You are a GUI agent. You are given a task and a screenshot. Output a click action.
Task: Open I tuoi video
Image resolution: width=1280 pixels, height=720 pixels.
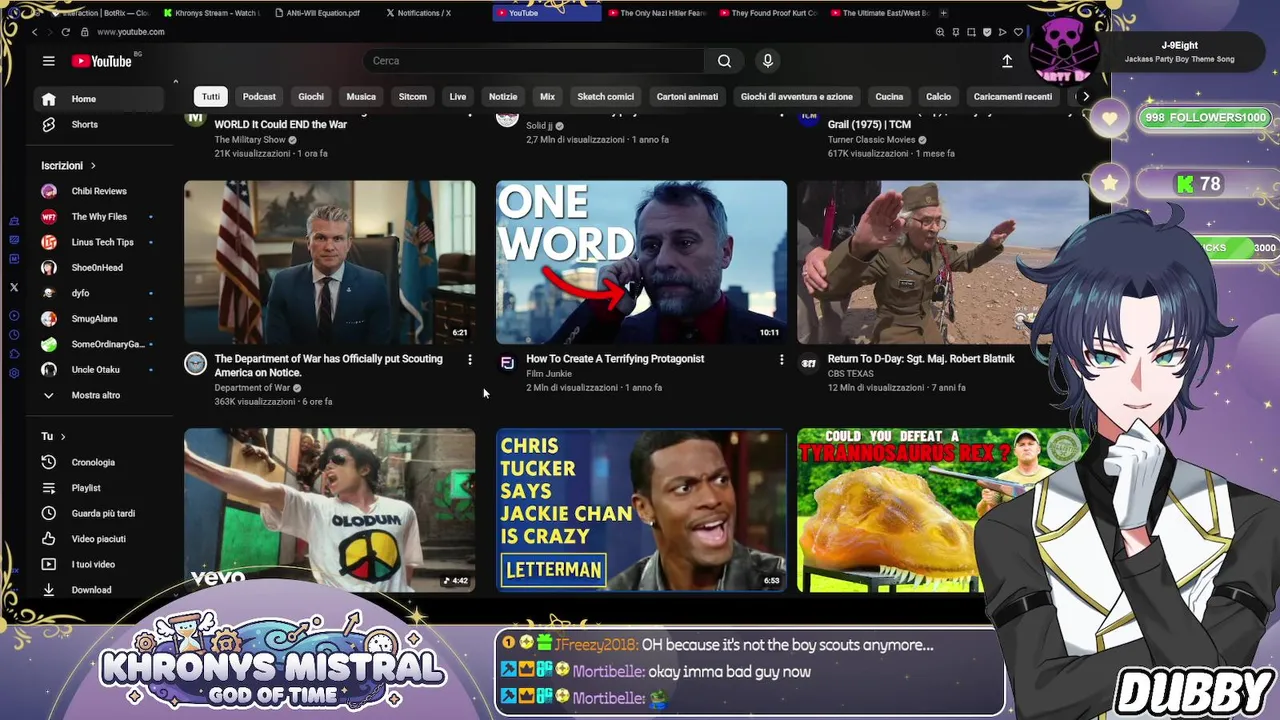(x=97, y=564)
